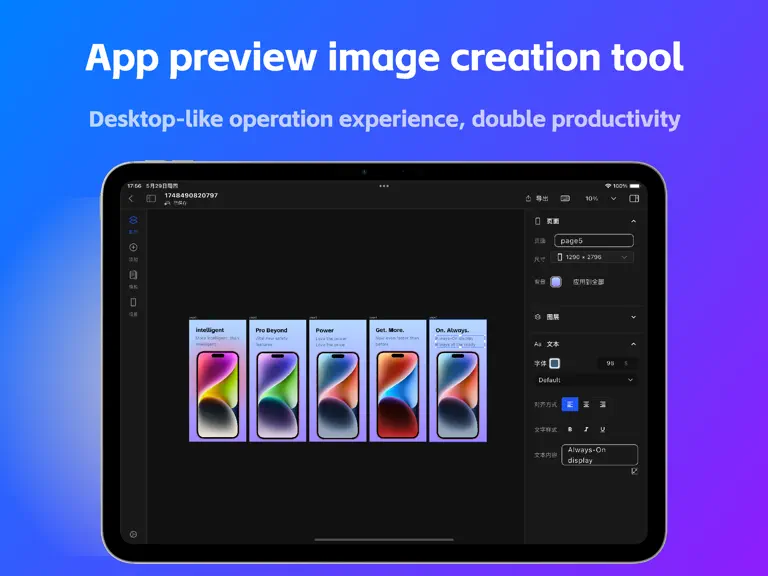Image resolution: width=768 pixels, height=576 pixels.
Task: Click the selected Always-On display subtitle text
Action: pyautogui.click(x=460, y=341)
